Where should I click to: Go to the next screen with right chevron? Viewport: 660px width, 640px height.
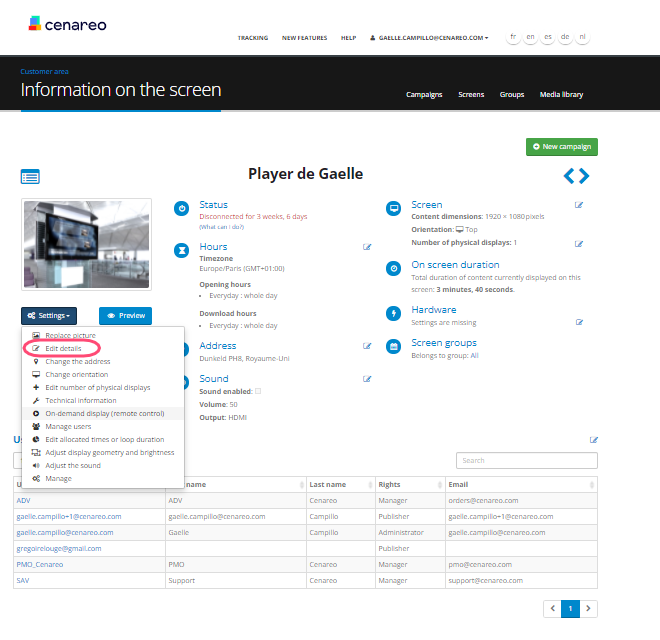[584, 176]
